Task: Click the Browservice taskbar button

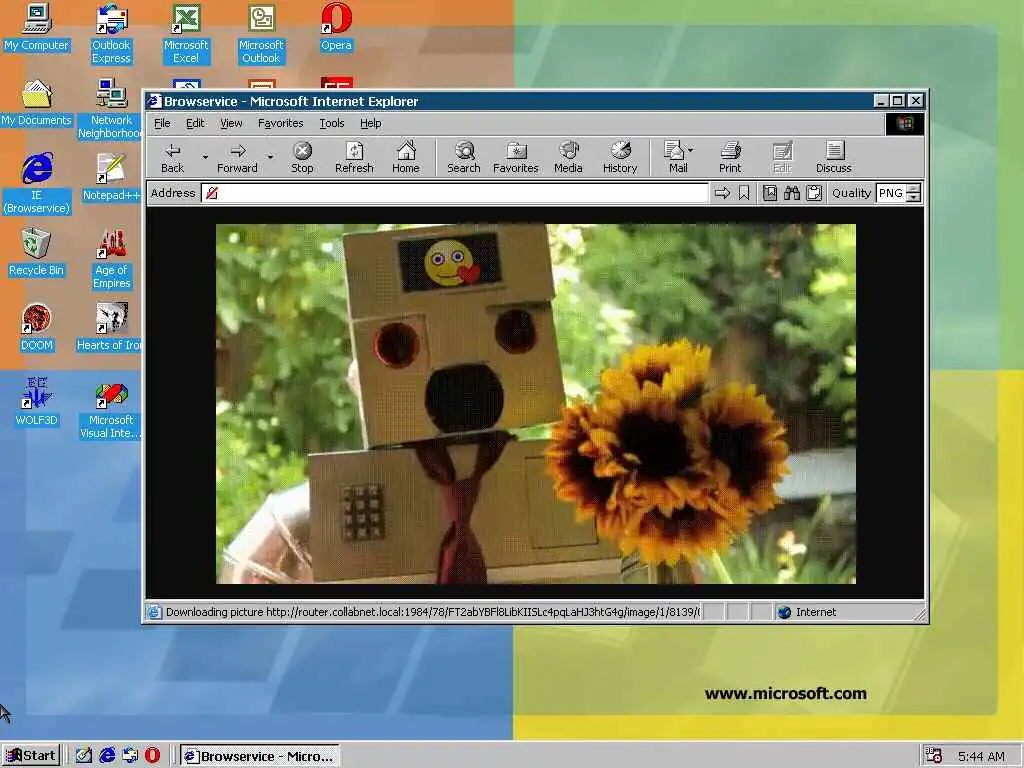Action: (x=259, y=756)
